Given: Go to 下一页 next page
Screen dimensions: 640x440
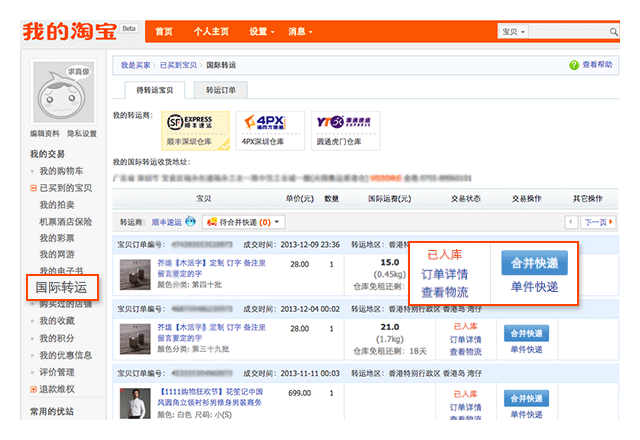Looking at the screenshot, I should pyautogui.click(x=598, y=222).
